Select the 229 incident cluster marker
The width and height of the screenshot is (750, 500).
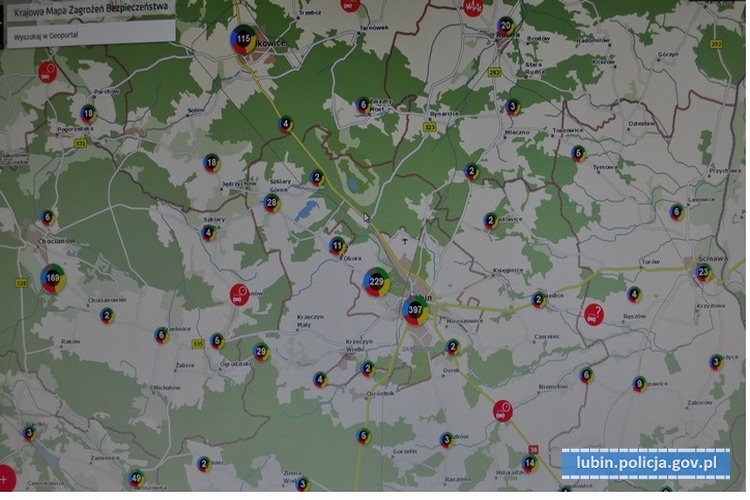tap(377, 282)
